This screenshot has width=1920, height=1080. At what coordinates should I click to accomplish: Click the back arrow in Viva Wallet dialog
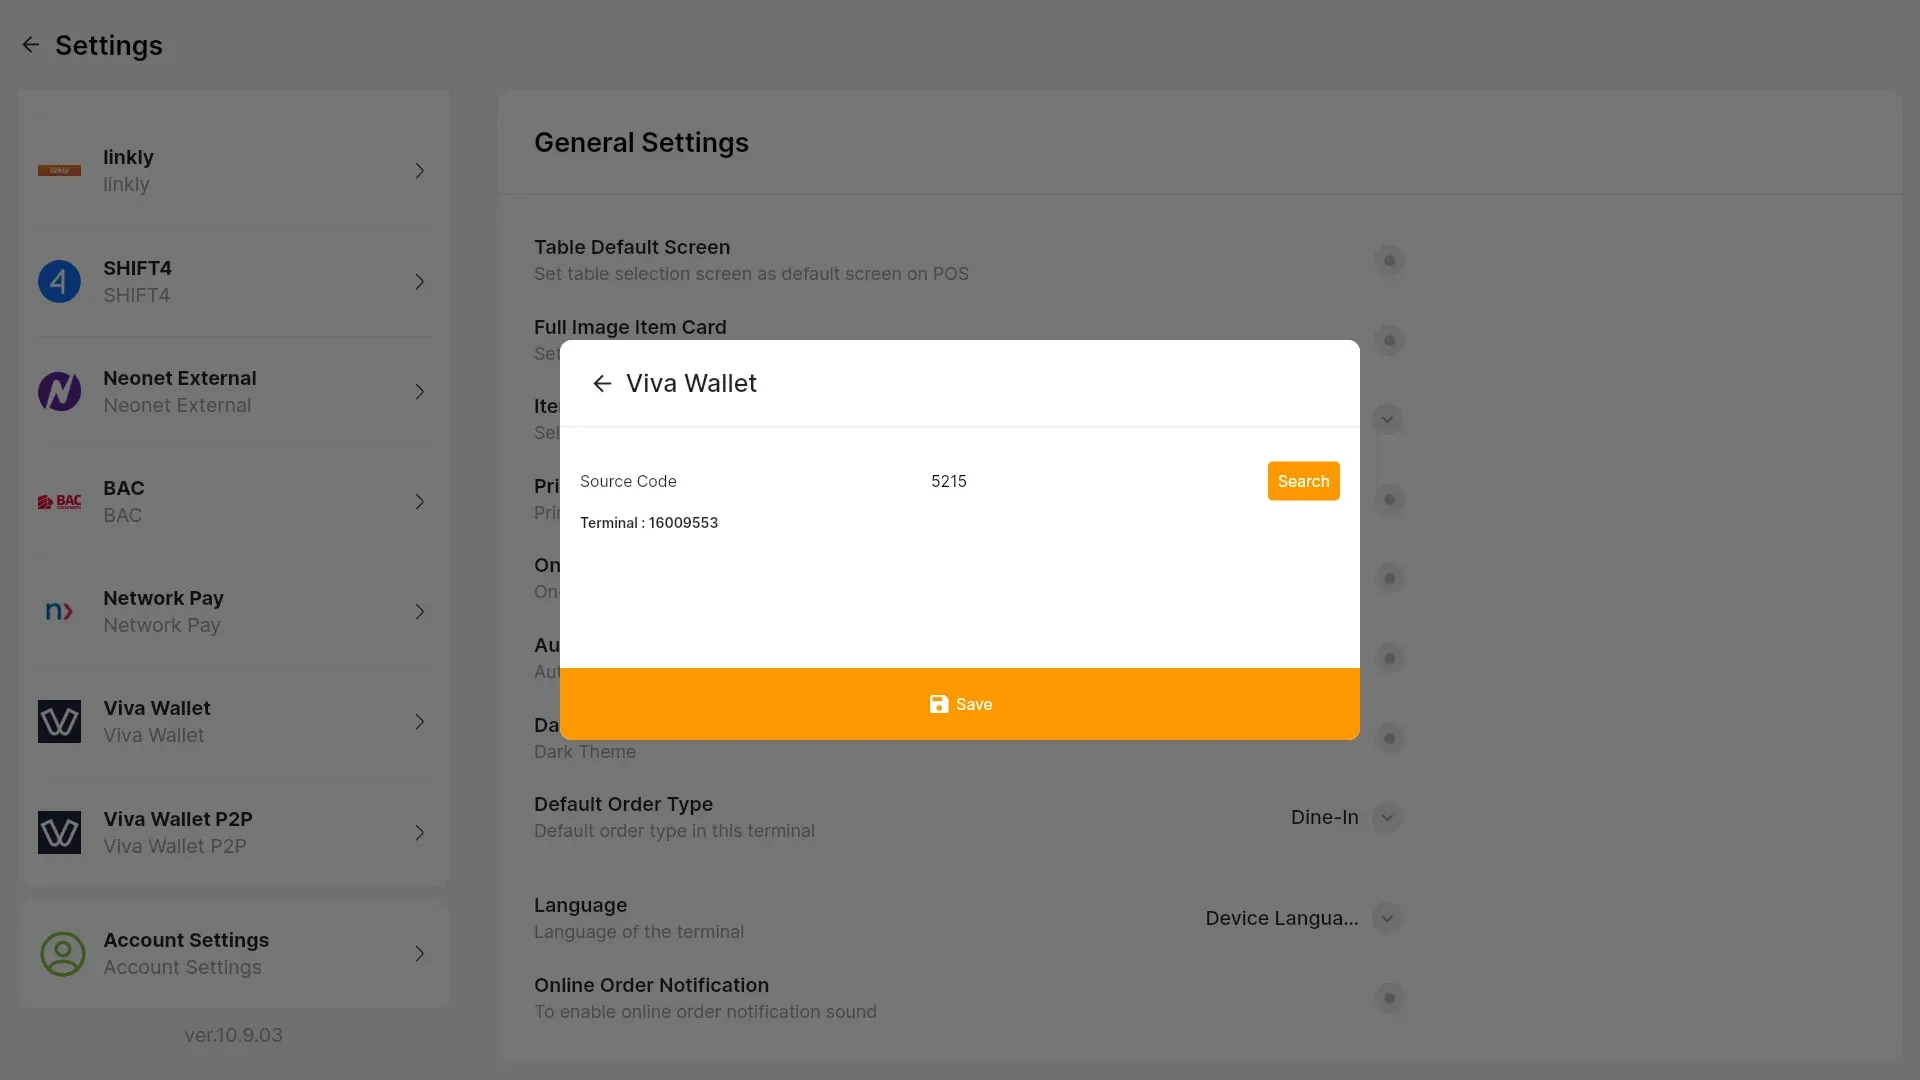pos(601,384)
